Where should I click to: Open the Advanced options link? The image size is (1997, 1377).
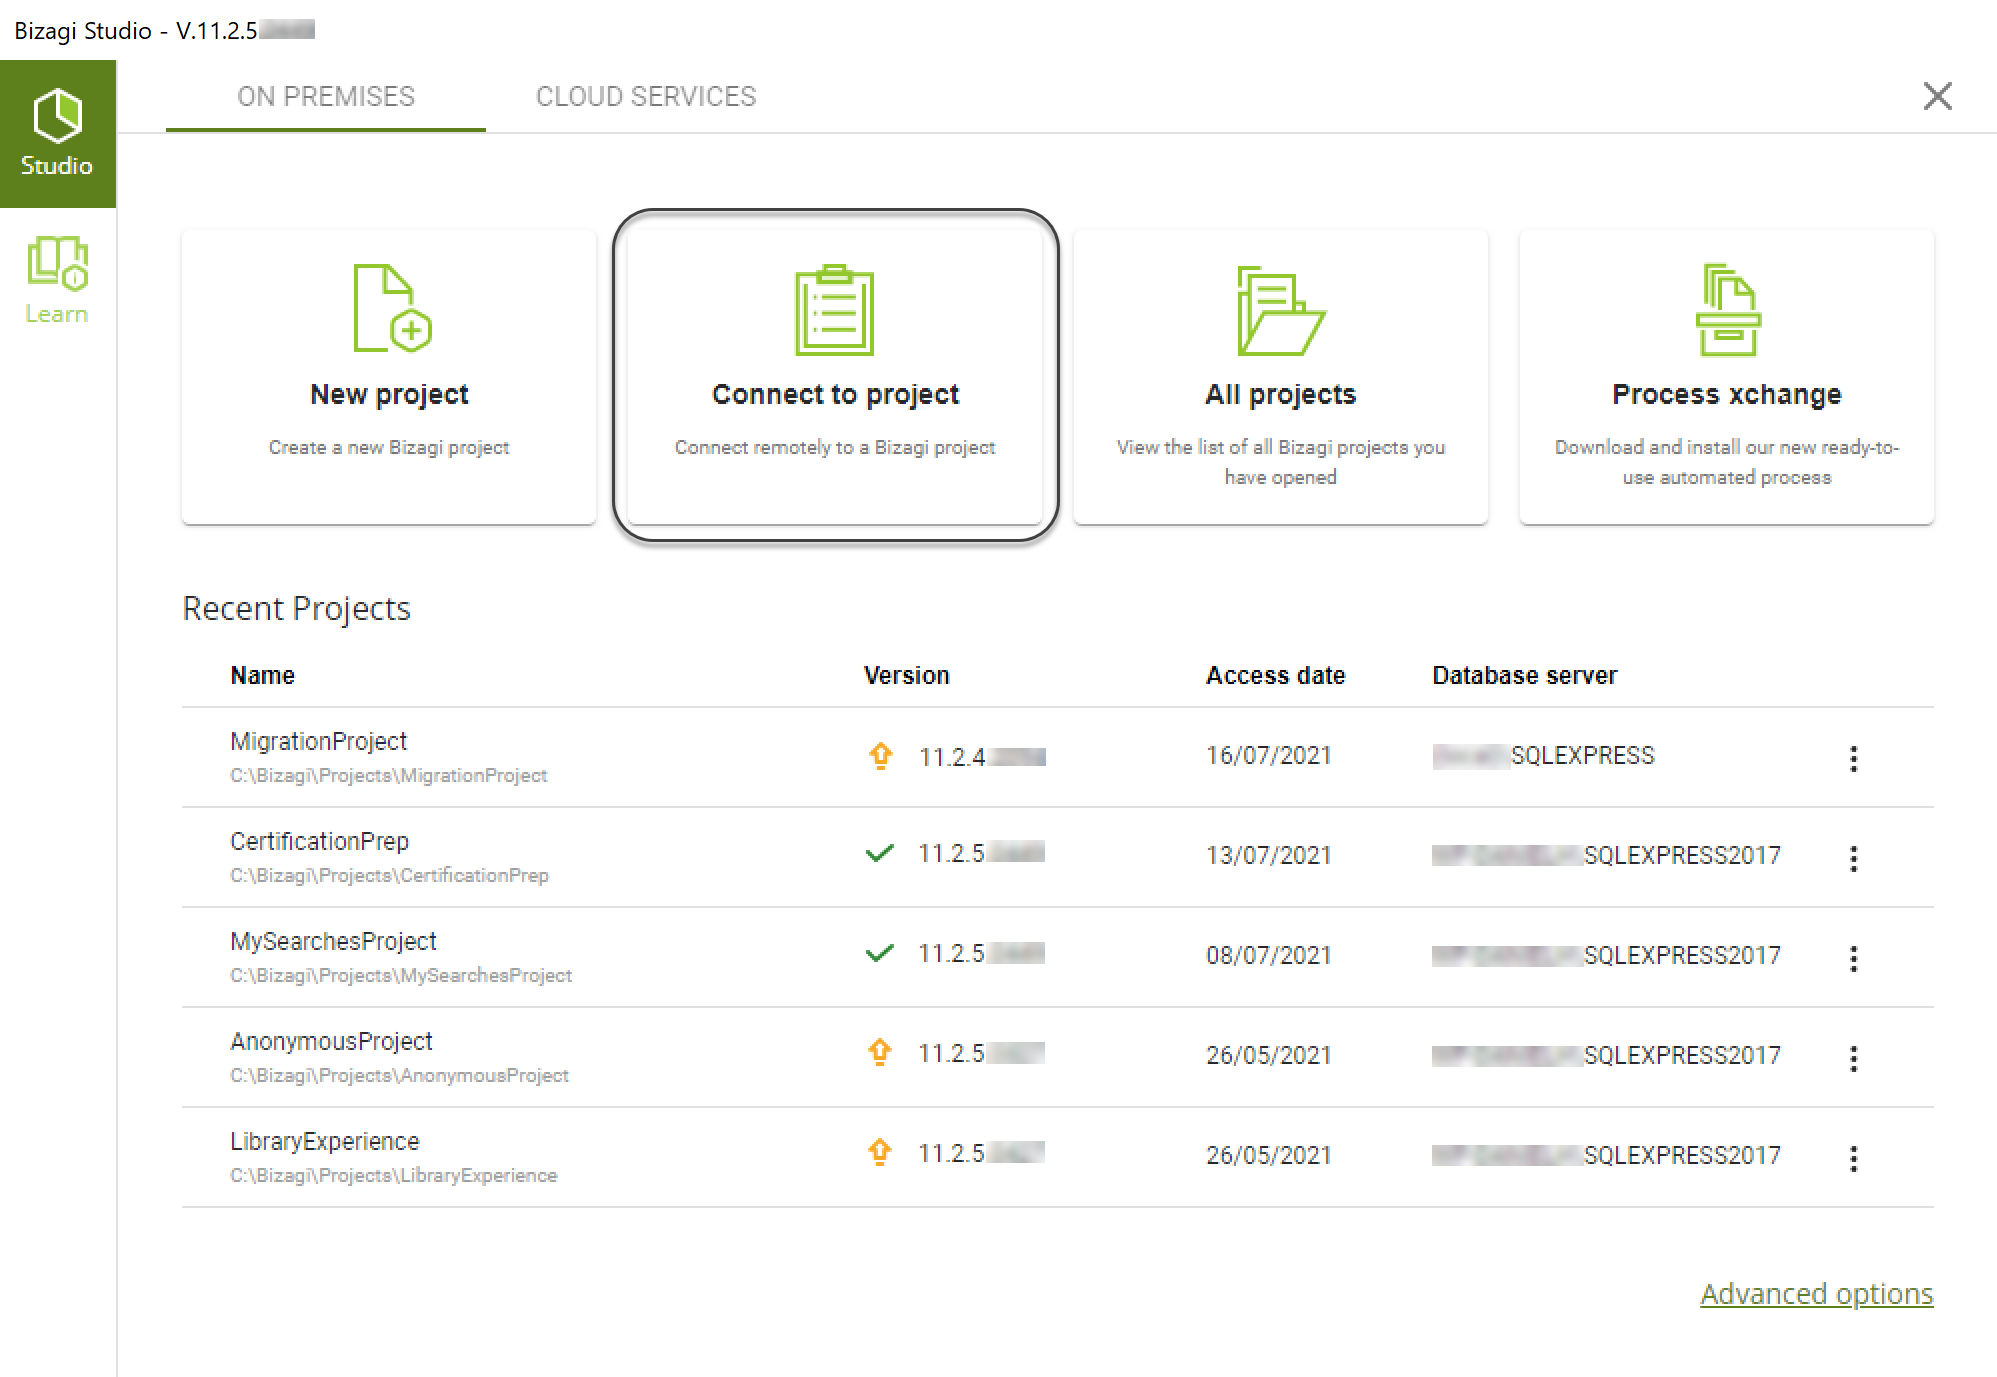coord(1816,1293)
